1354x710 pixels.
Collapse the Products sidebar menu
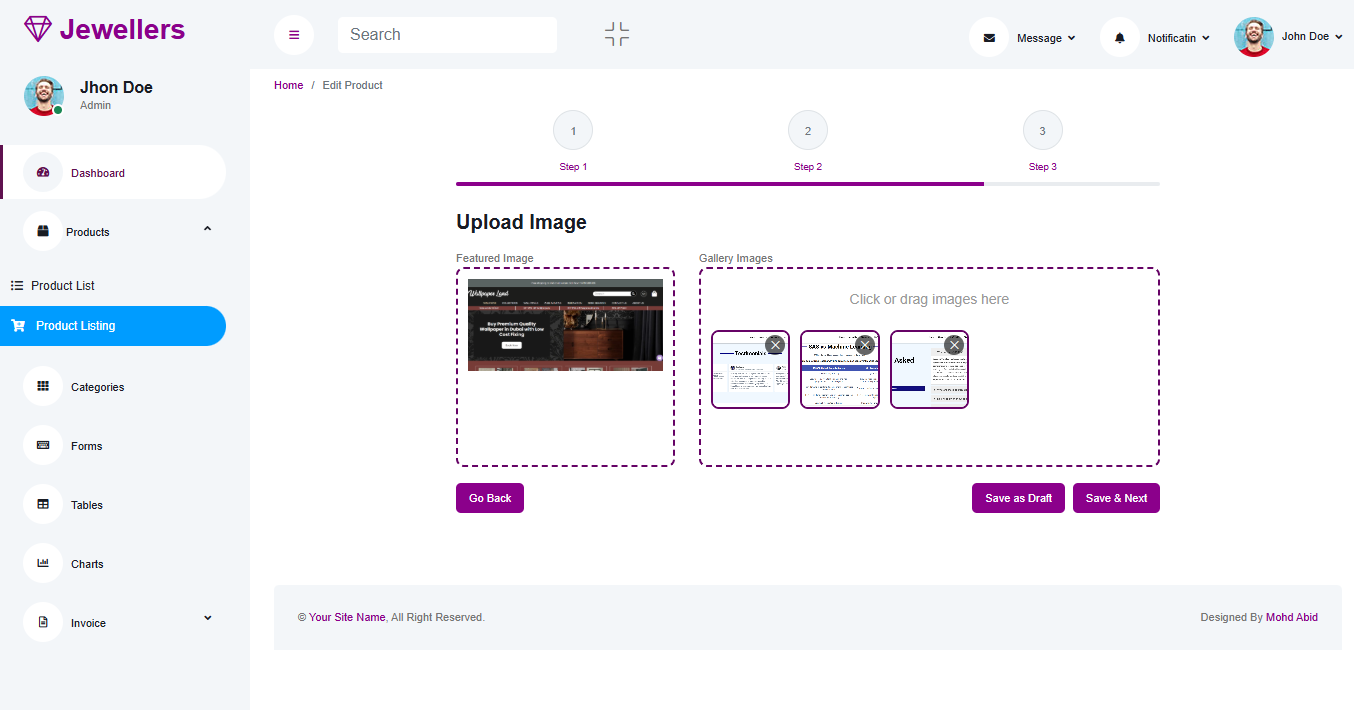[207, 230]
